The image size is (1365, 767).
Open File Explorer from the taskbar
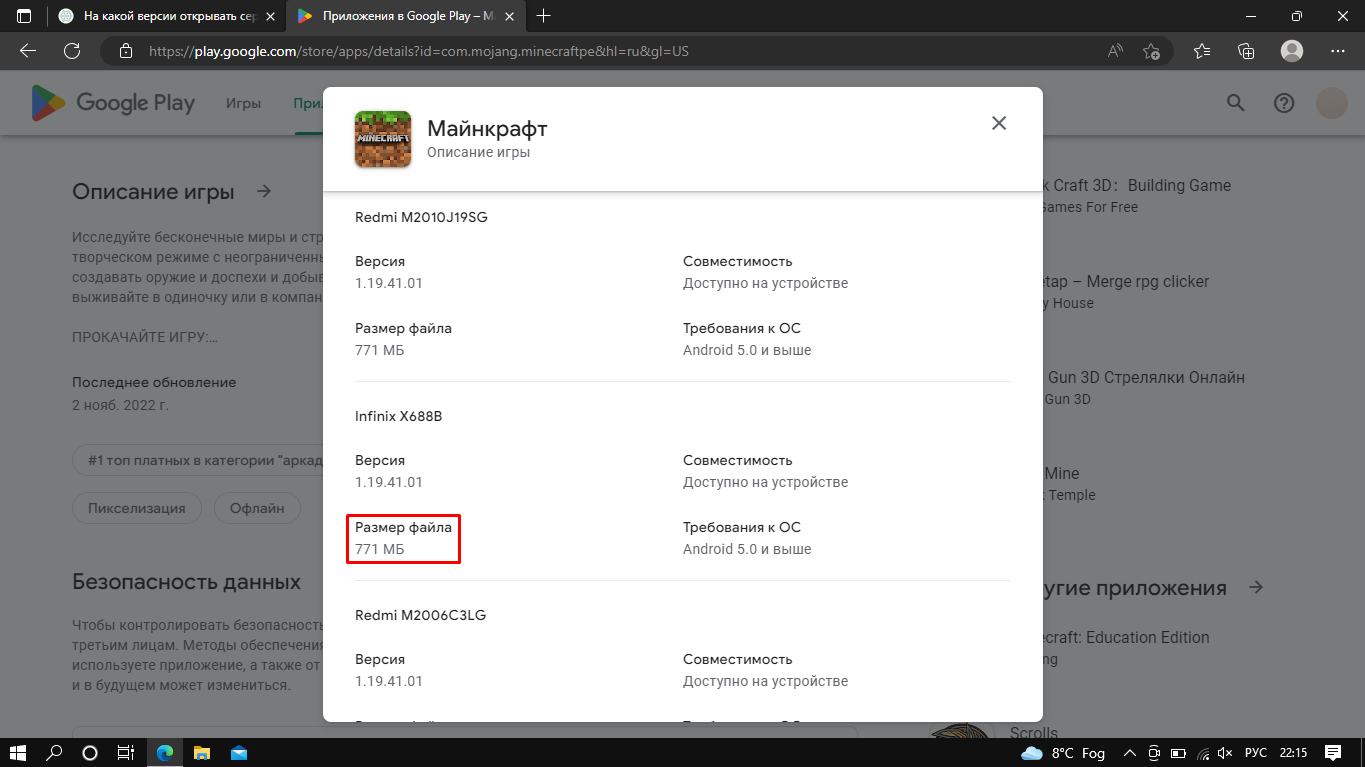(x=202, y=752)
